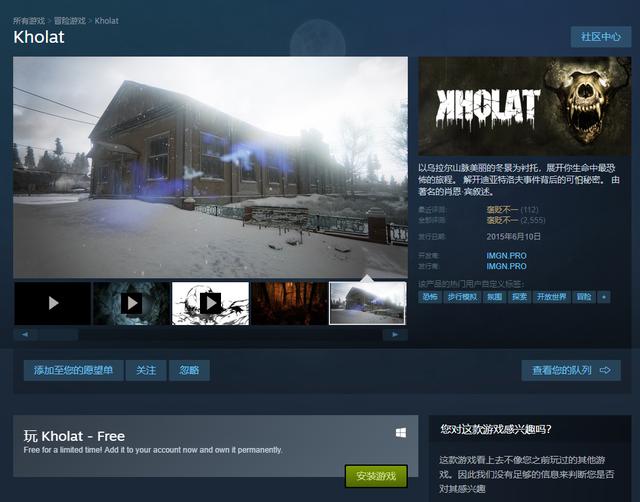Click the thumbnail strip scrollbar handle

pyautogui.click(x=58, y=335)
